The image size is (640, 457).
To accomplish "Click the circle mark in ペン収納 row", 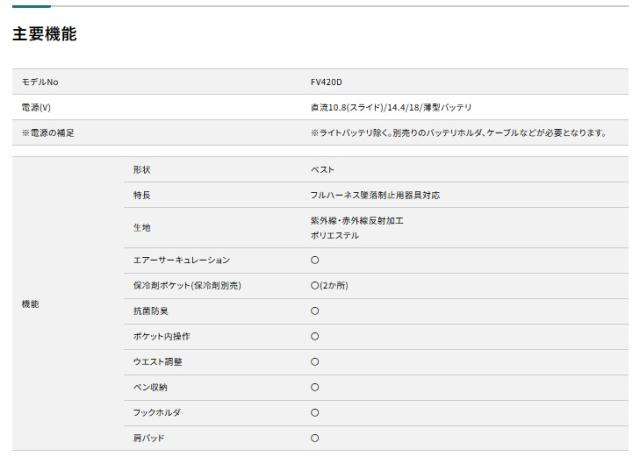I will (315, 387).
